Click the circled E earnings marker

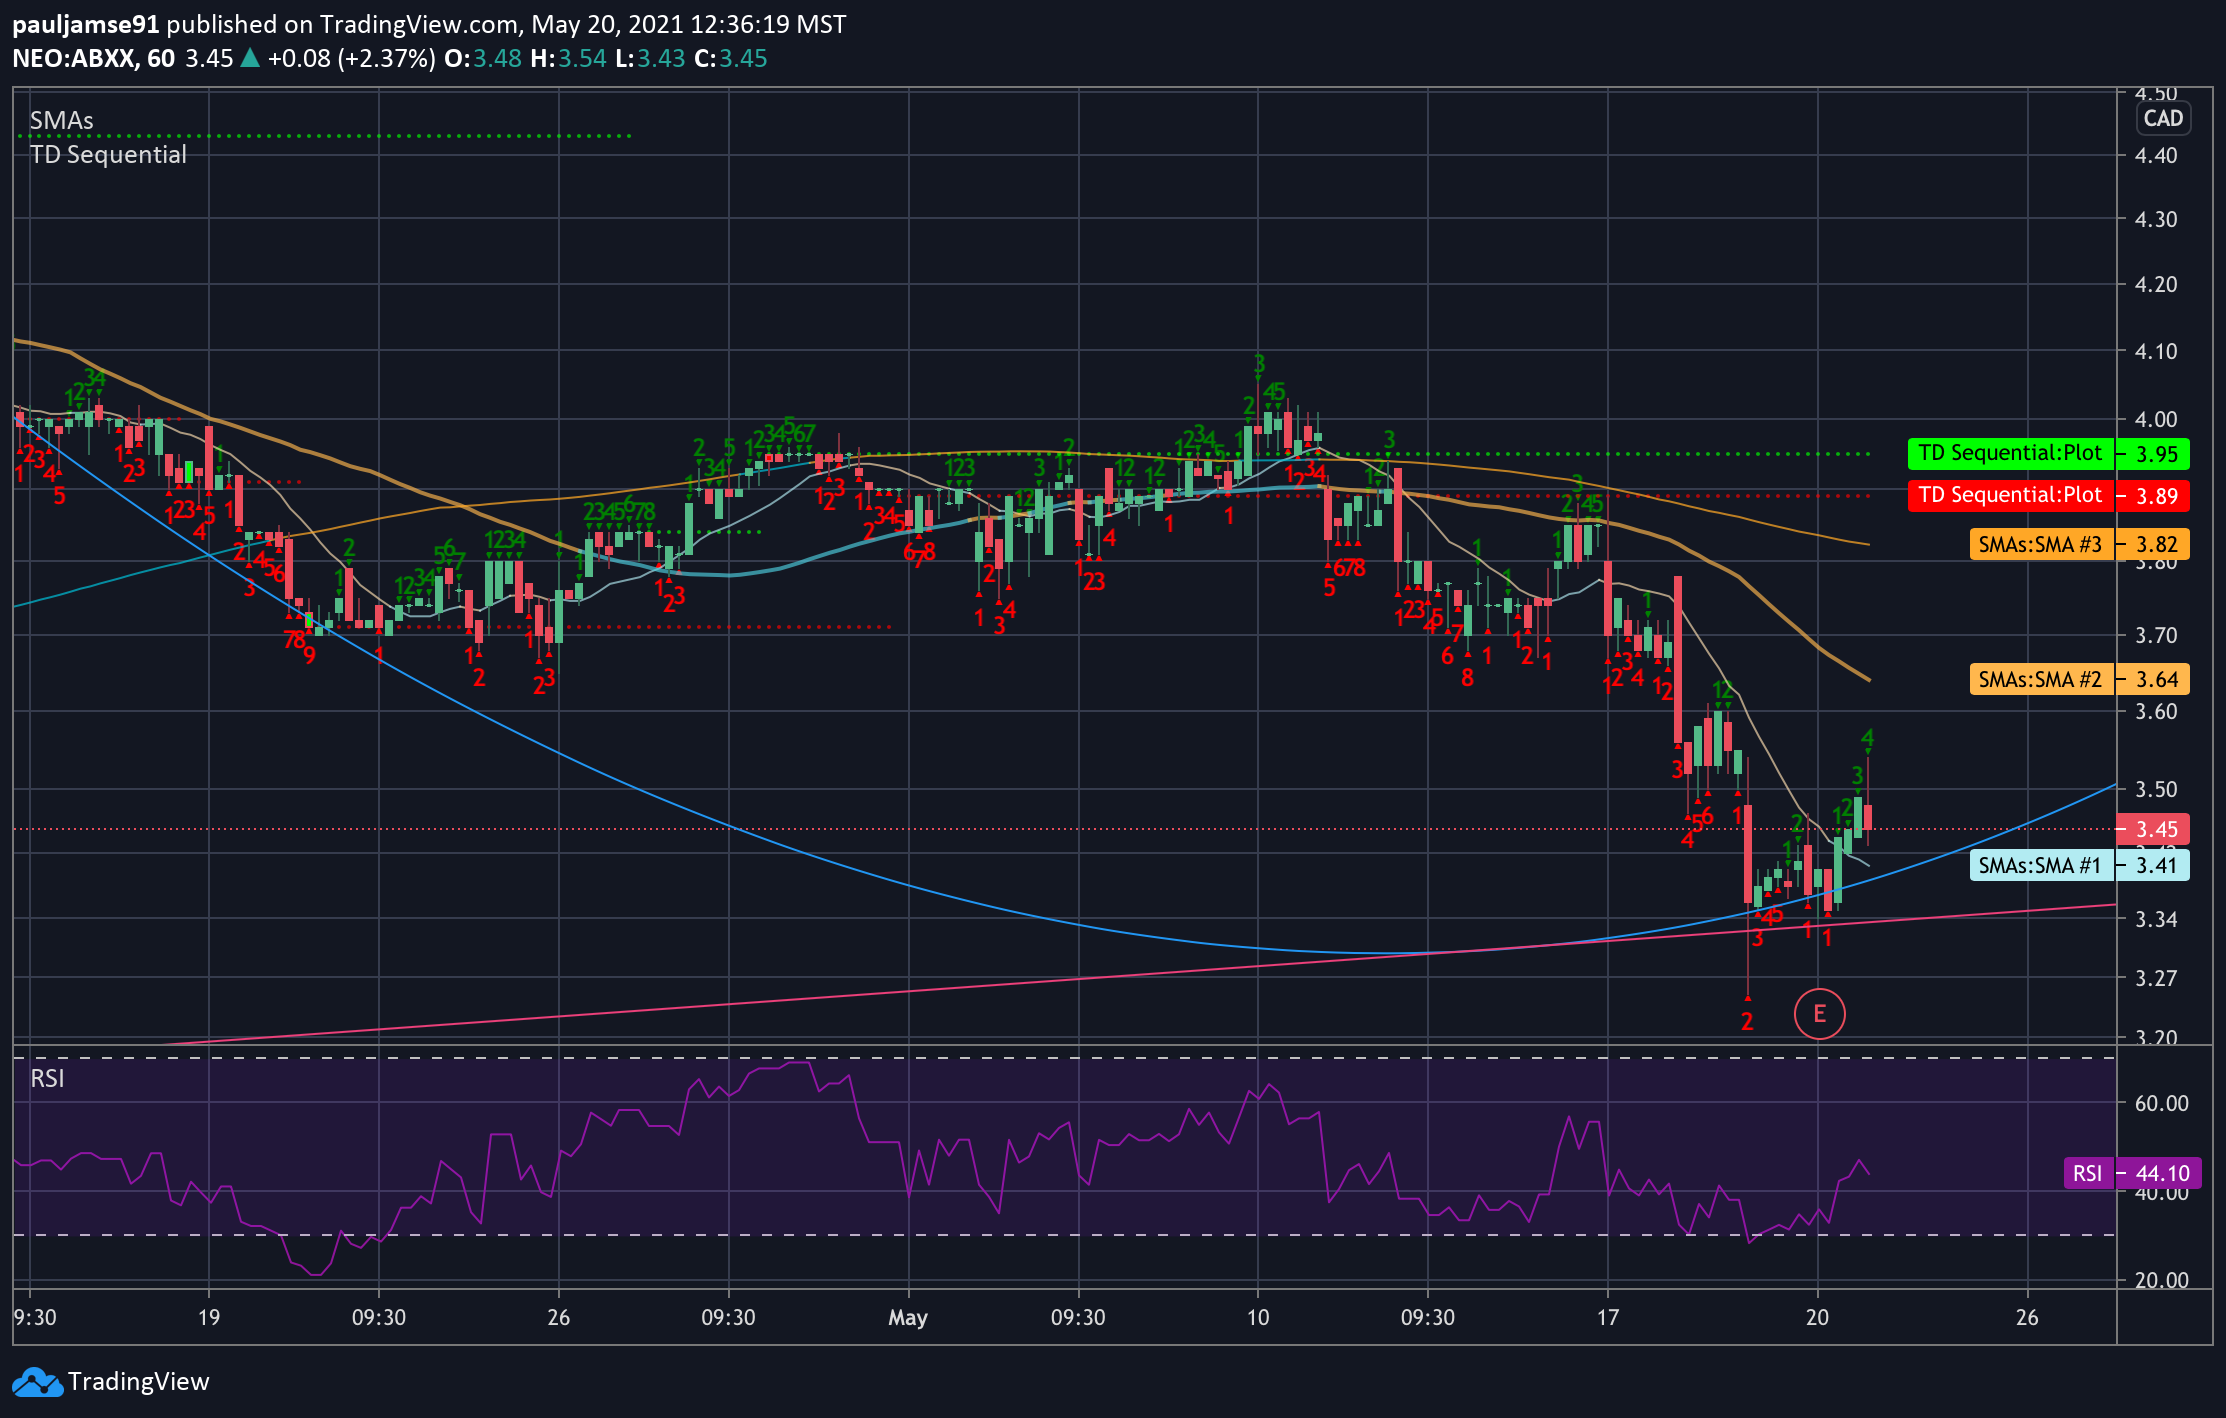(1819, 1014)
